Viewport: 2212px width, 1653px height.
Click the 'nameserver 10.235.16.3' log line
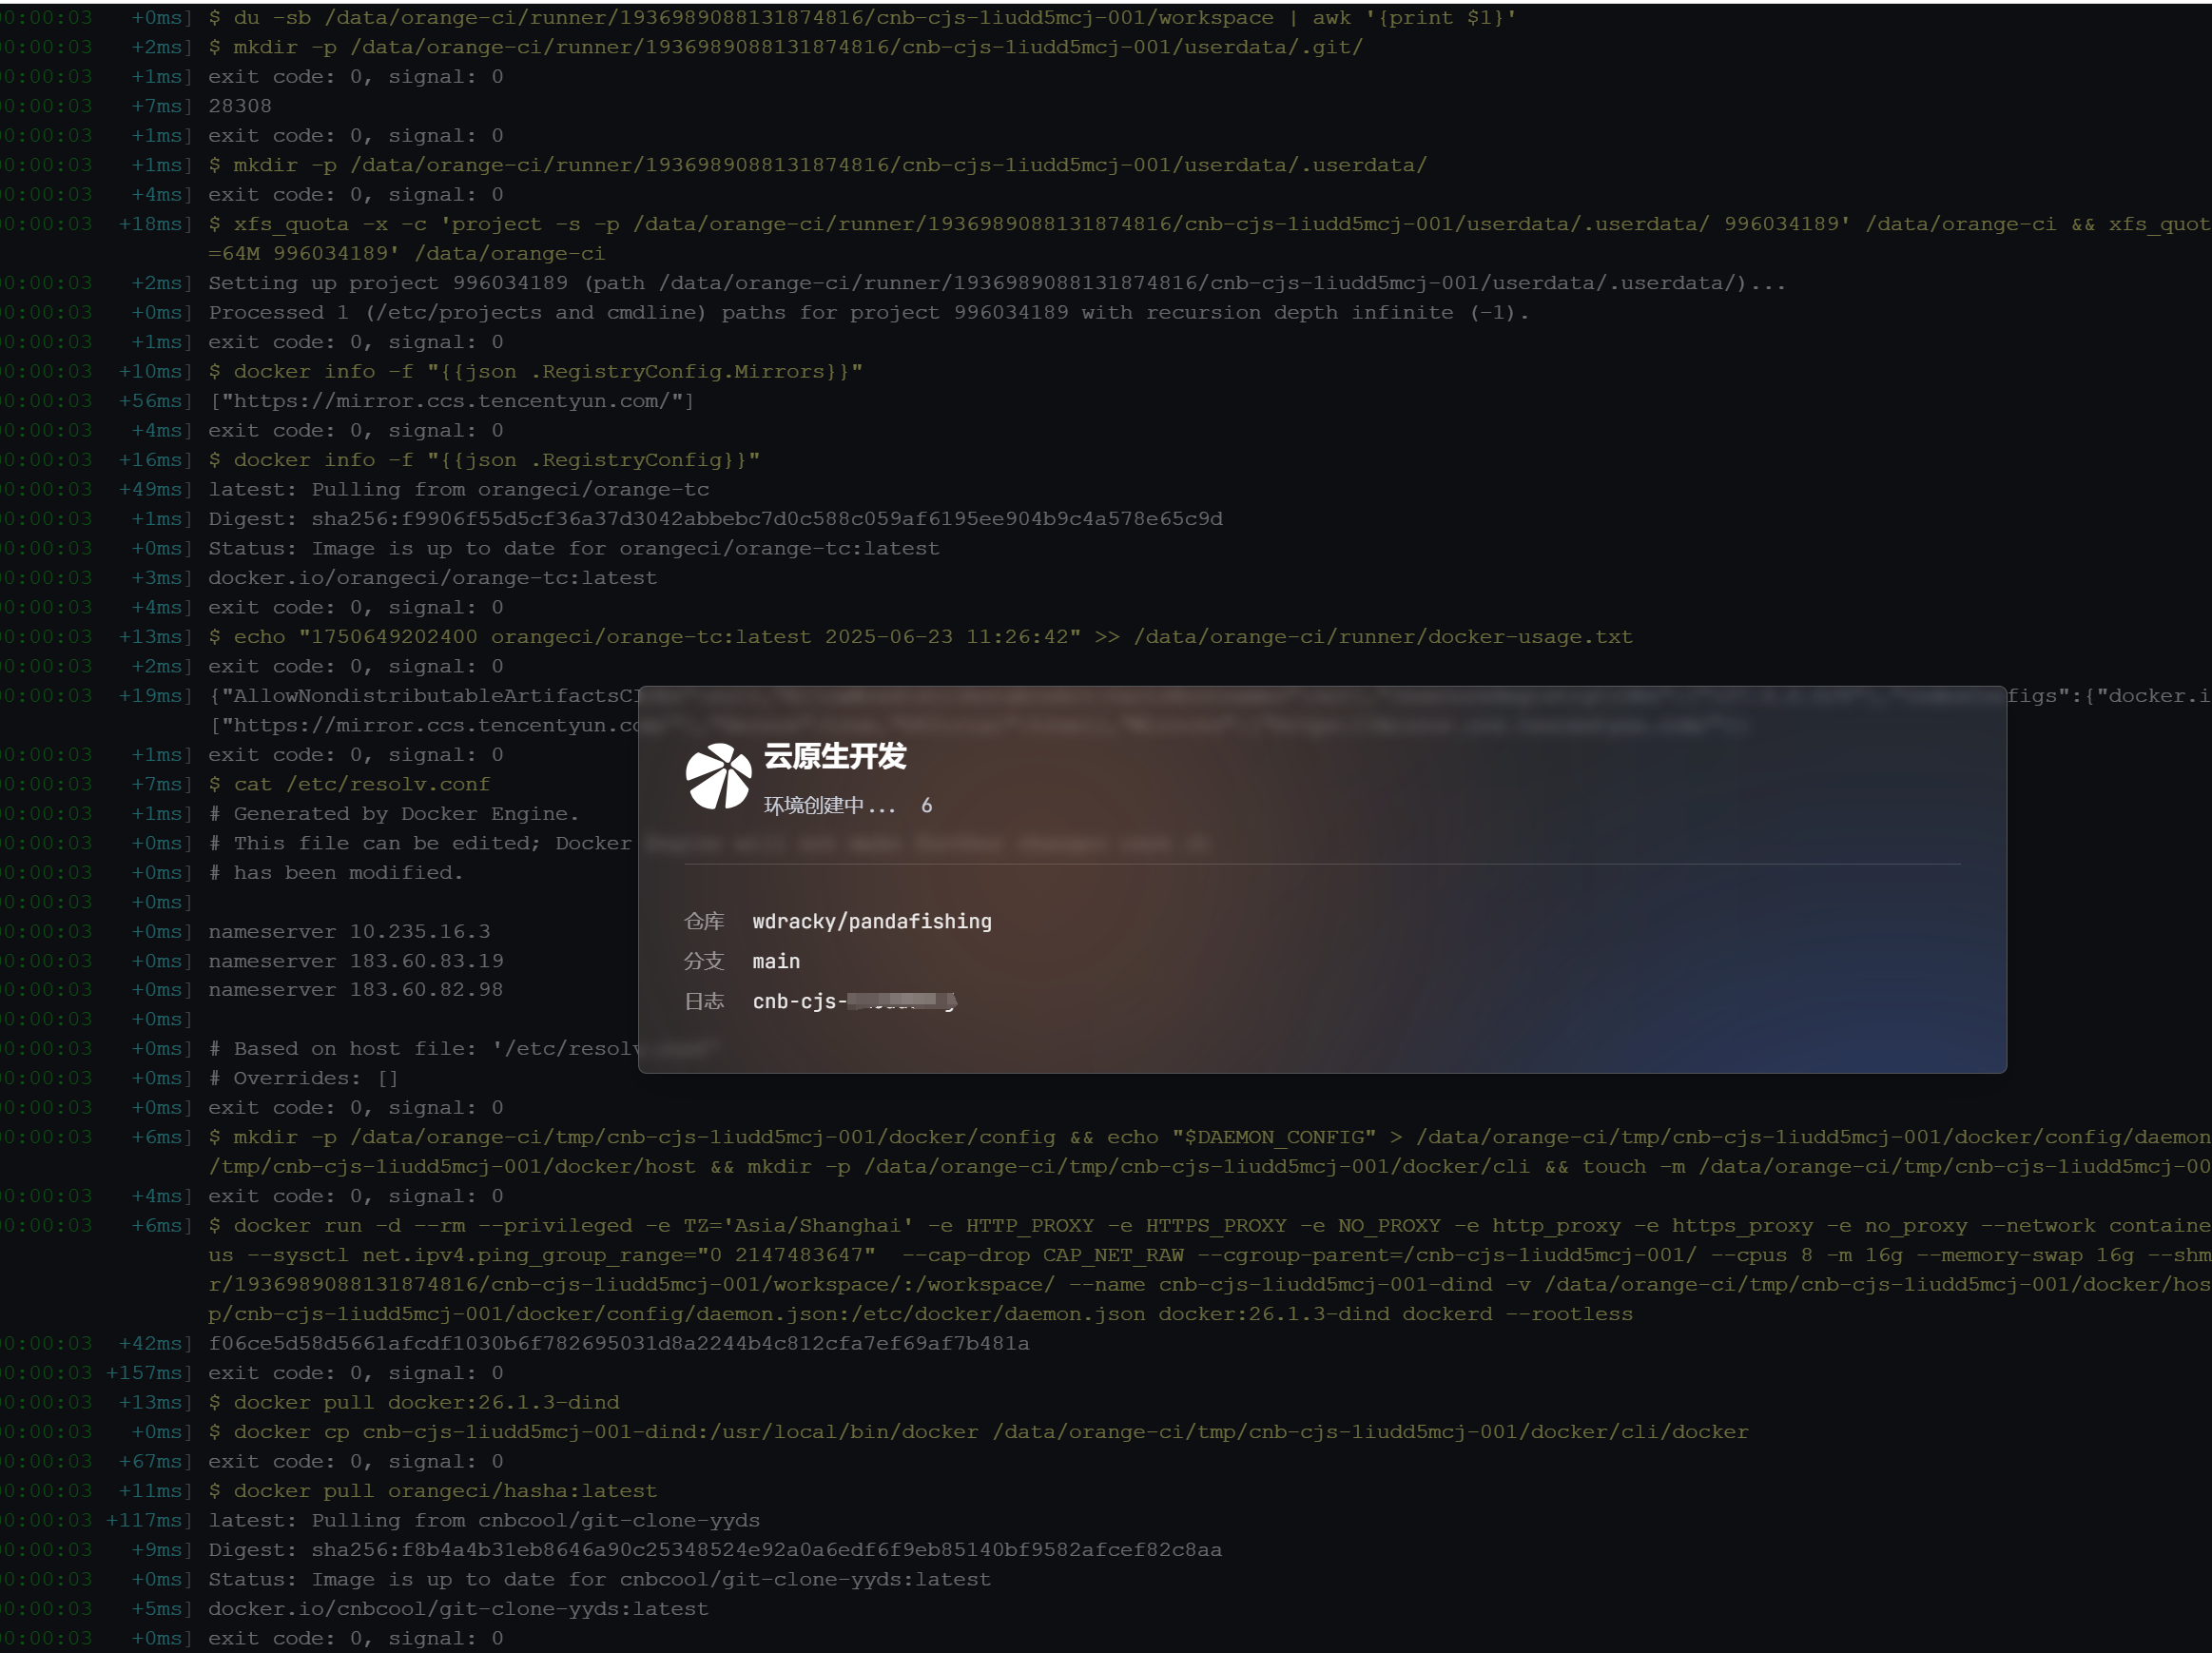[x=349, y=931]
